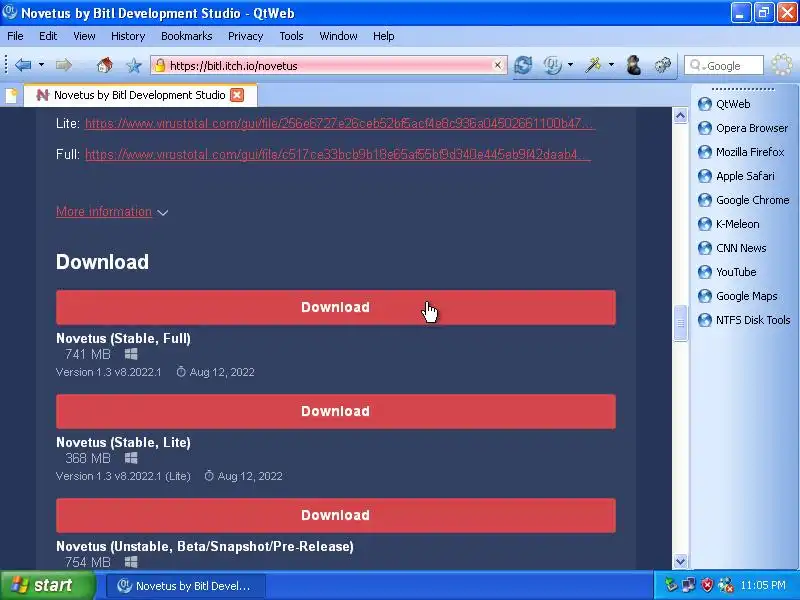800x600 pixels.
Task: Click the 'Version 1.3 v8.2022.1 (Lite)' text
Action: tap(123, 476)
